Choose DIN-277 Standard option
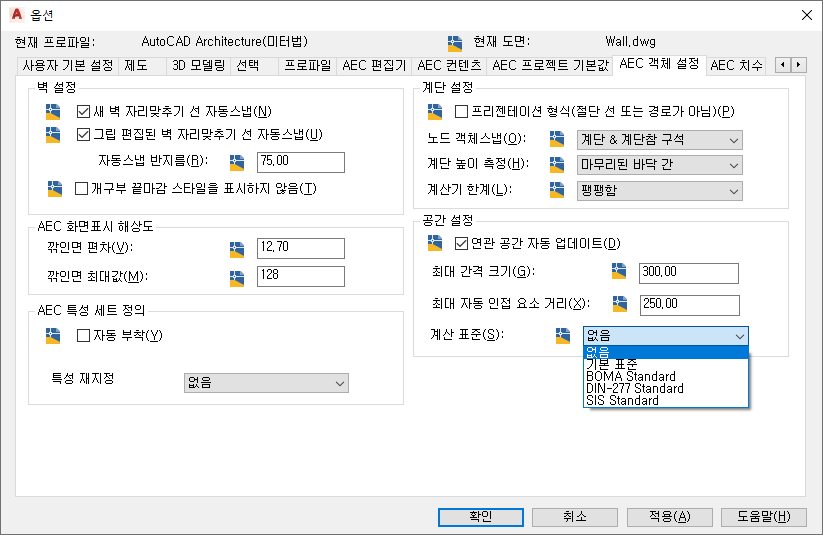Screen dimensions: 823x535 pyautogui.click(x=666, y=389)
